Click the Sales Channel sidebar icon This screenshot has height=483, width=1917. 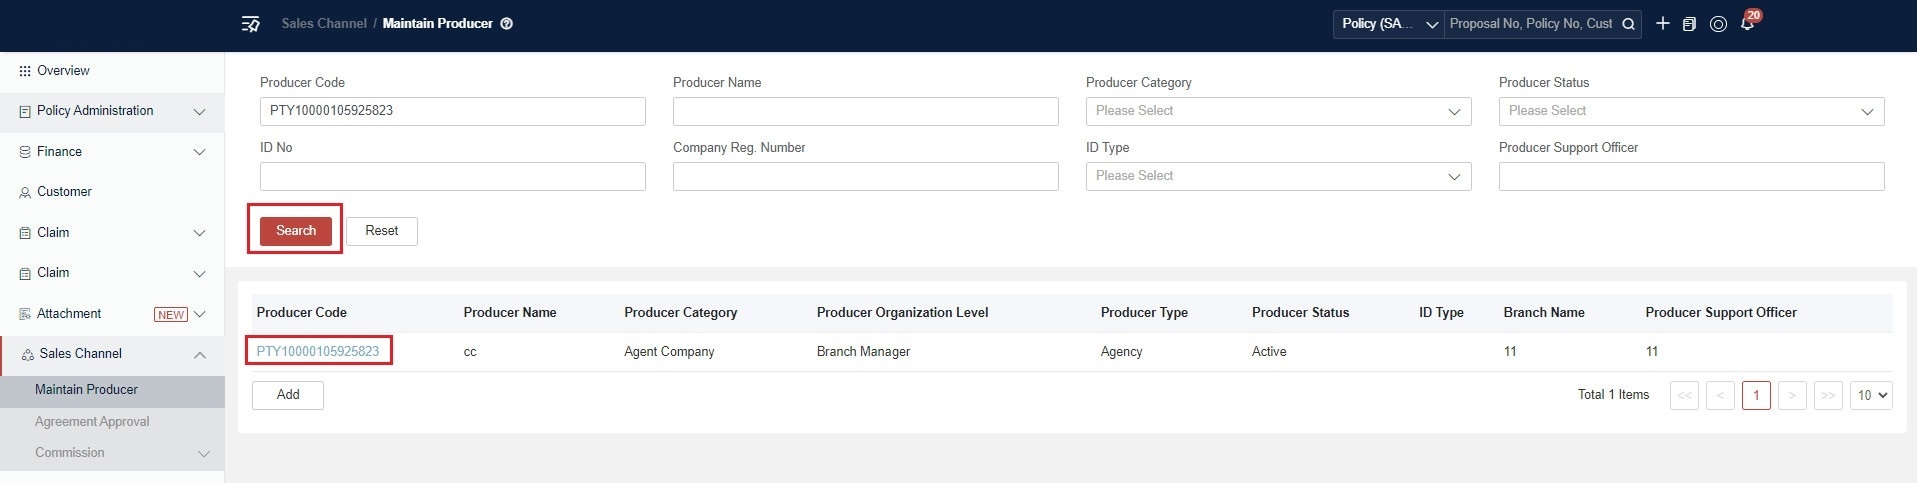pos(28,354)
